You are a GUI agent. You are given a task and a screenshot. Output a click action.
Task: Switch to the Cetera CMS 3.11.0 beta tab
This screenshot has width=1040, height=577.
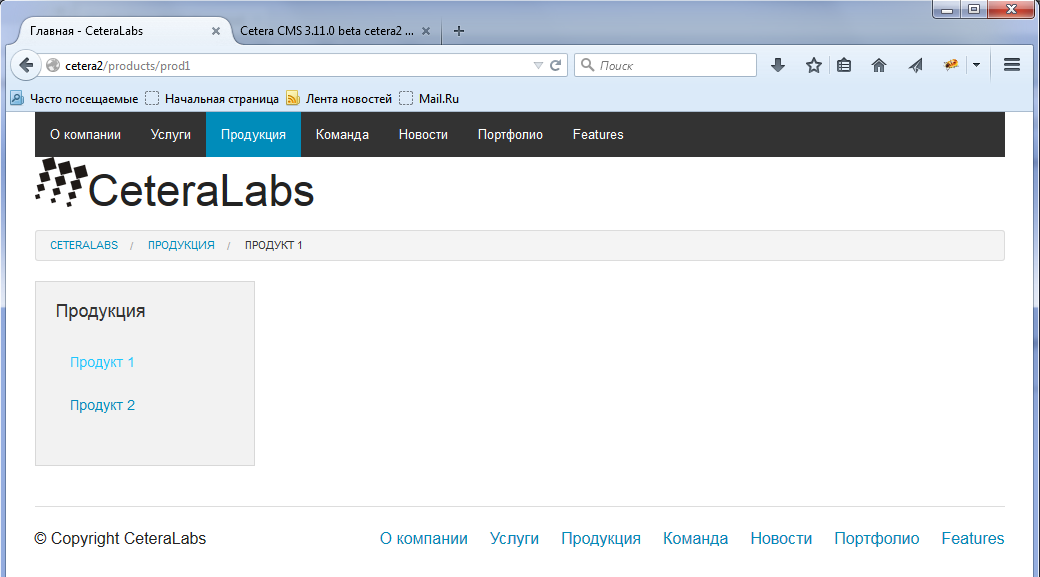click(x=335, y=31)
